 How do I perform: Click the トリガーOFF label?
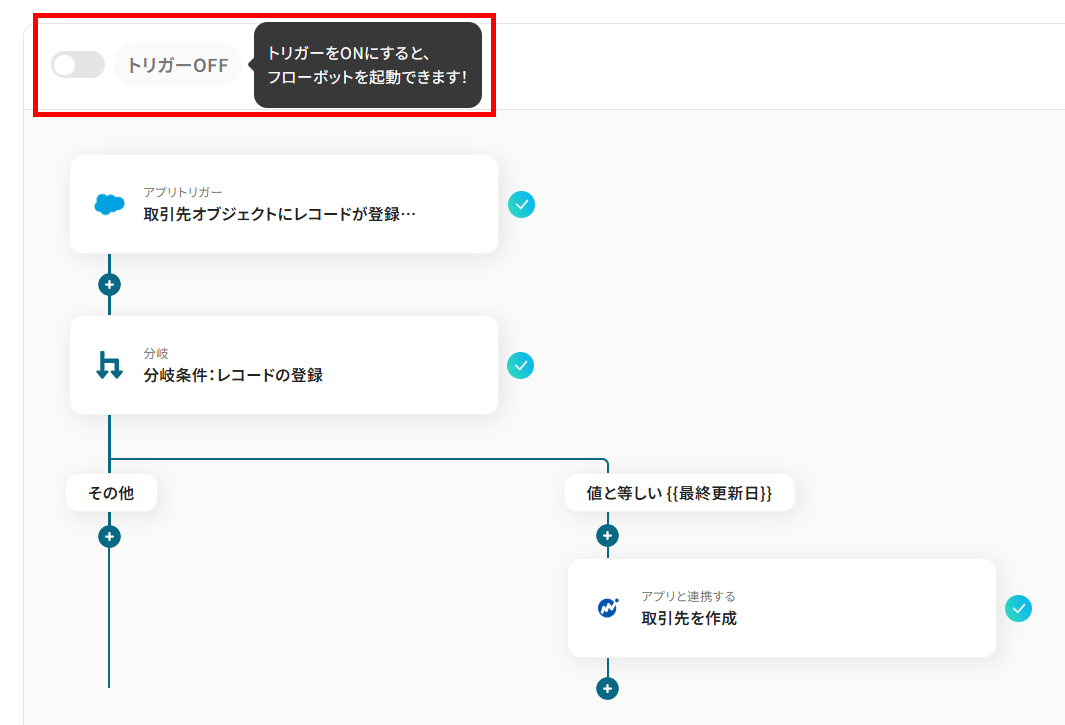coord(178,65)
